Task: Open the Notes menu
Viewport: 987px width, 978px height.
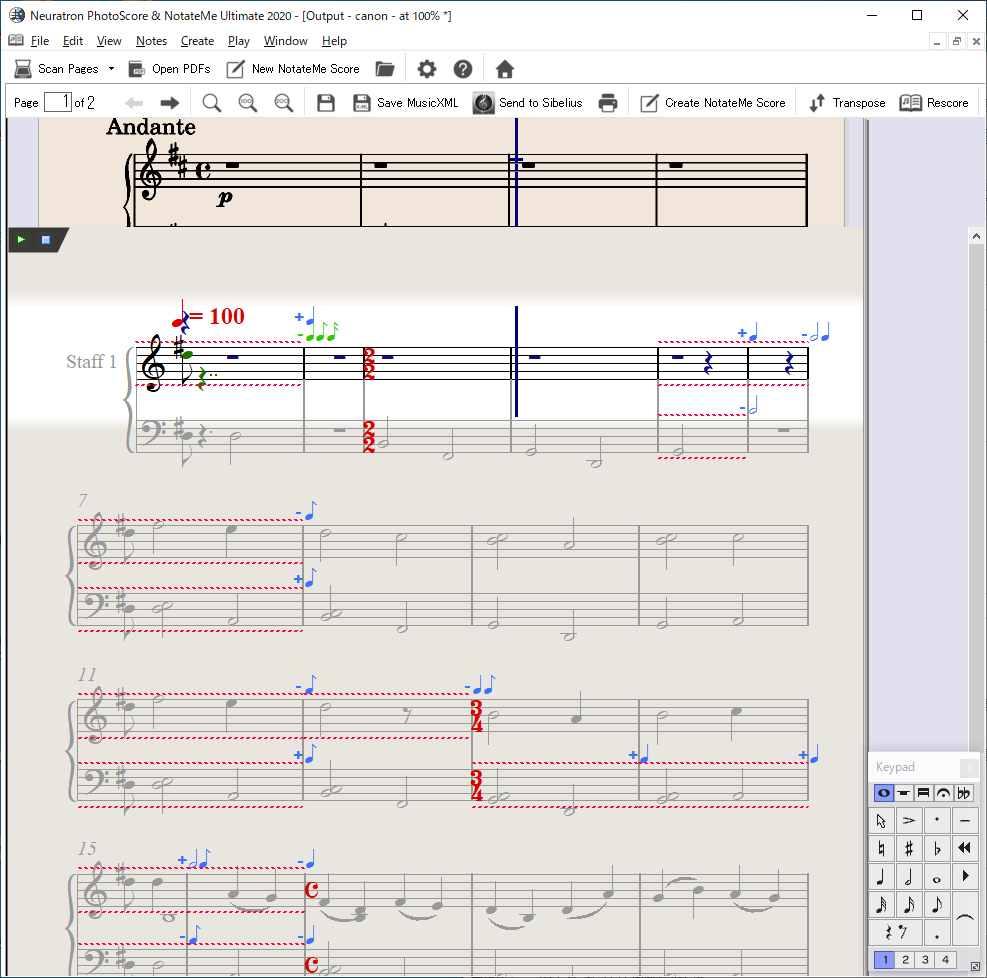Action: [x=151, y=41]
